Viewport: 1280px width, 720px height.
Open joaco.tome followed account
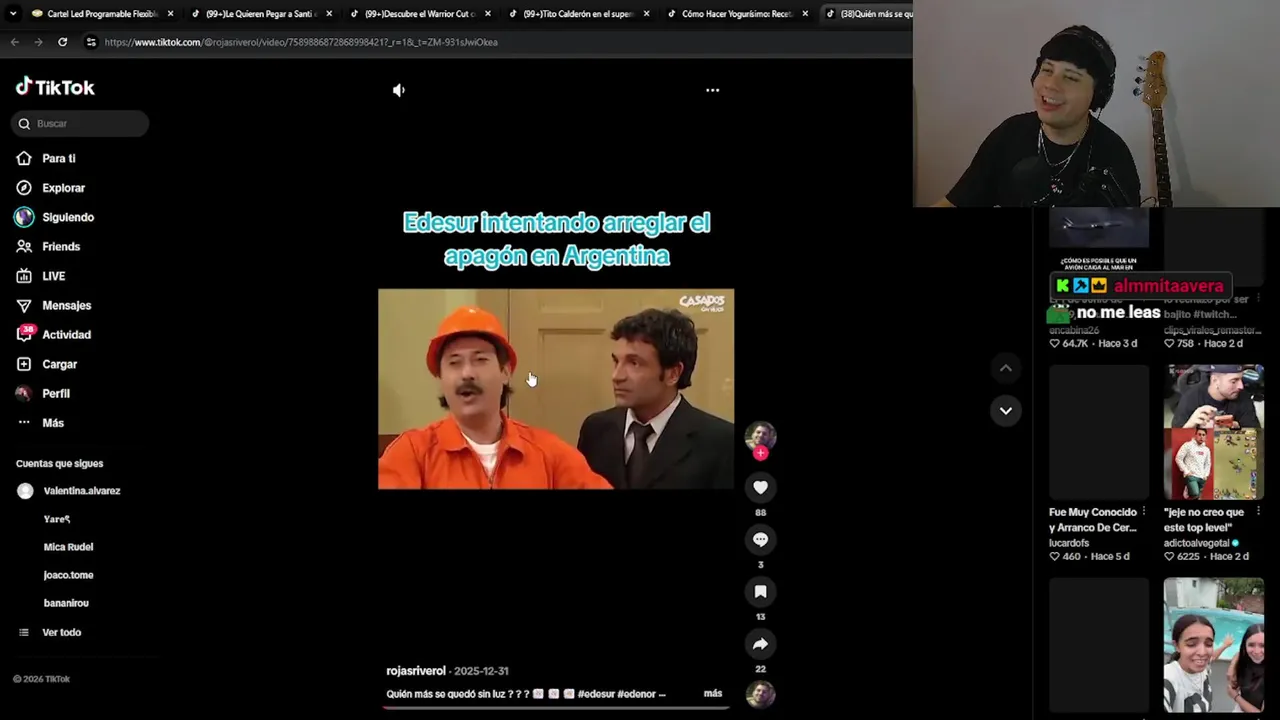68,575
